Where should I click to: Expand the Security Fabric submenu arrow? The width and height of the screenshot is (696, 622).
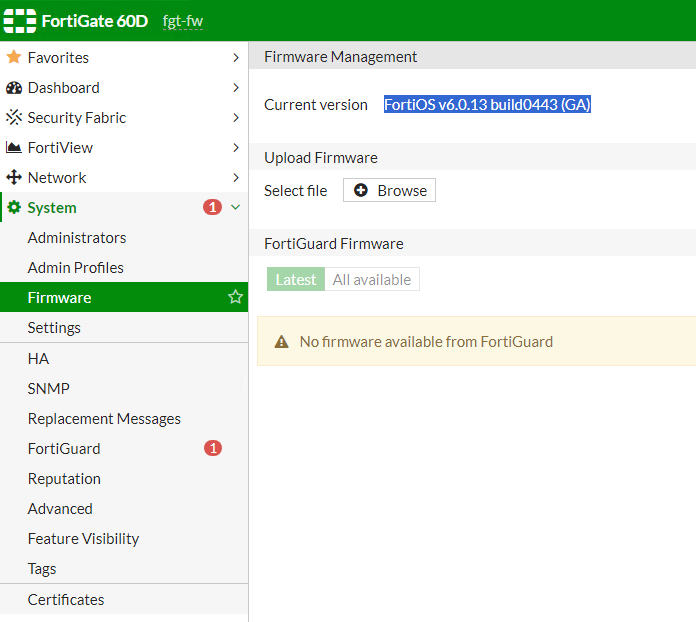point(235,118)
